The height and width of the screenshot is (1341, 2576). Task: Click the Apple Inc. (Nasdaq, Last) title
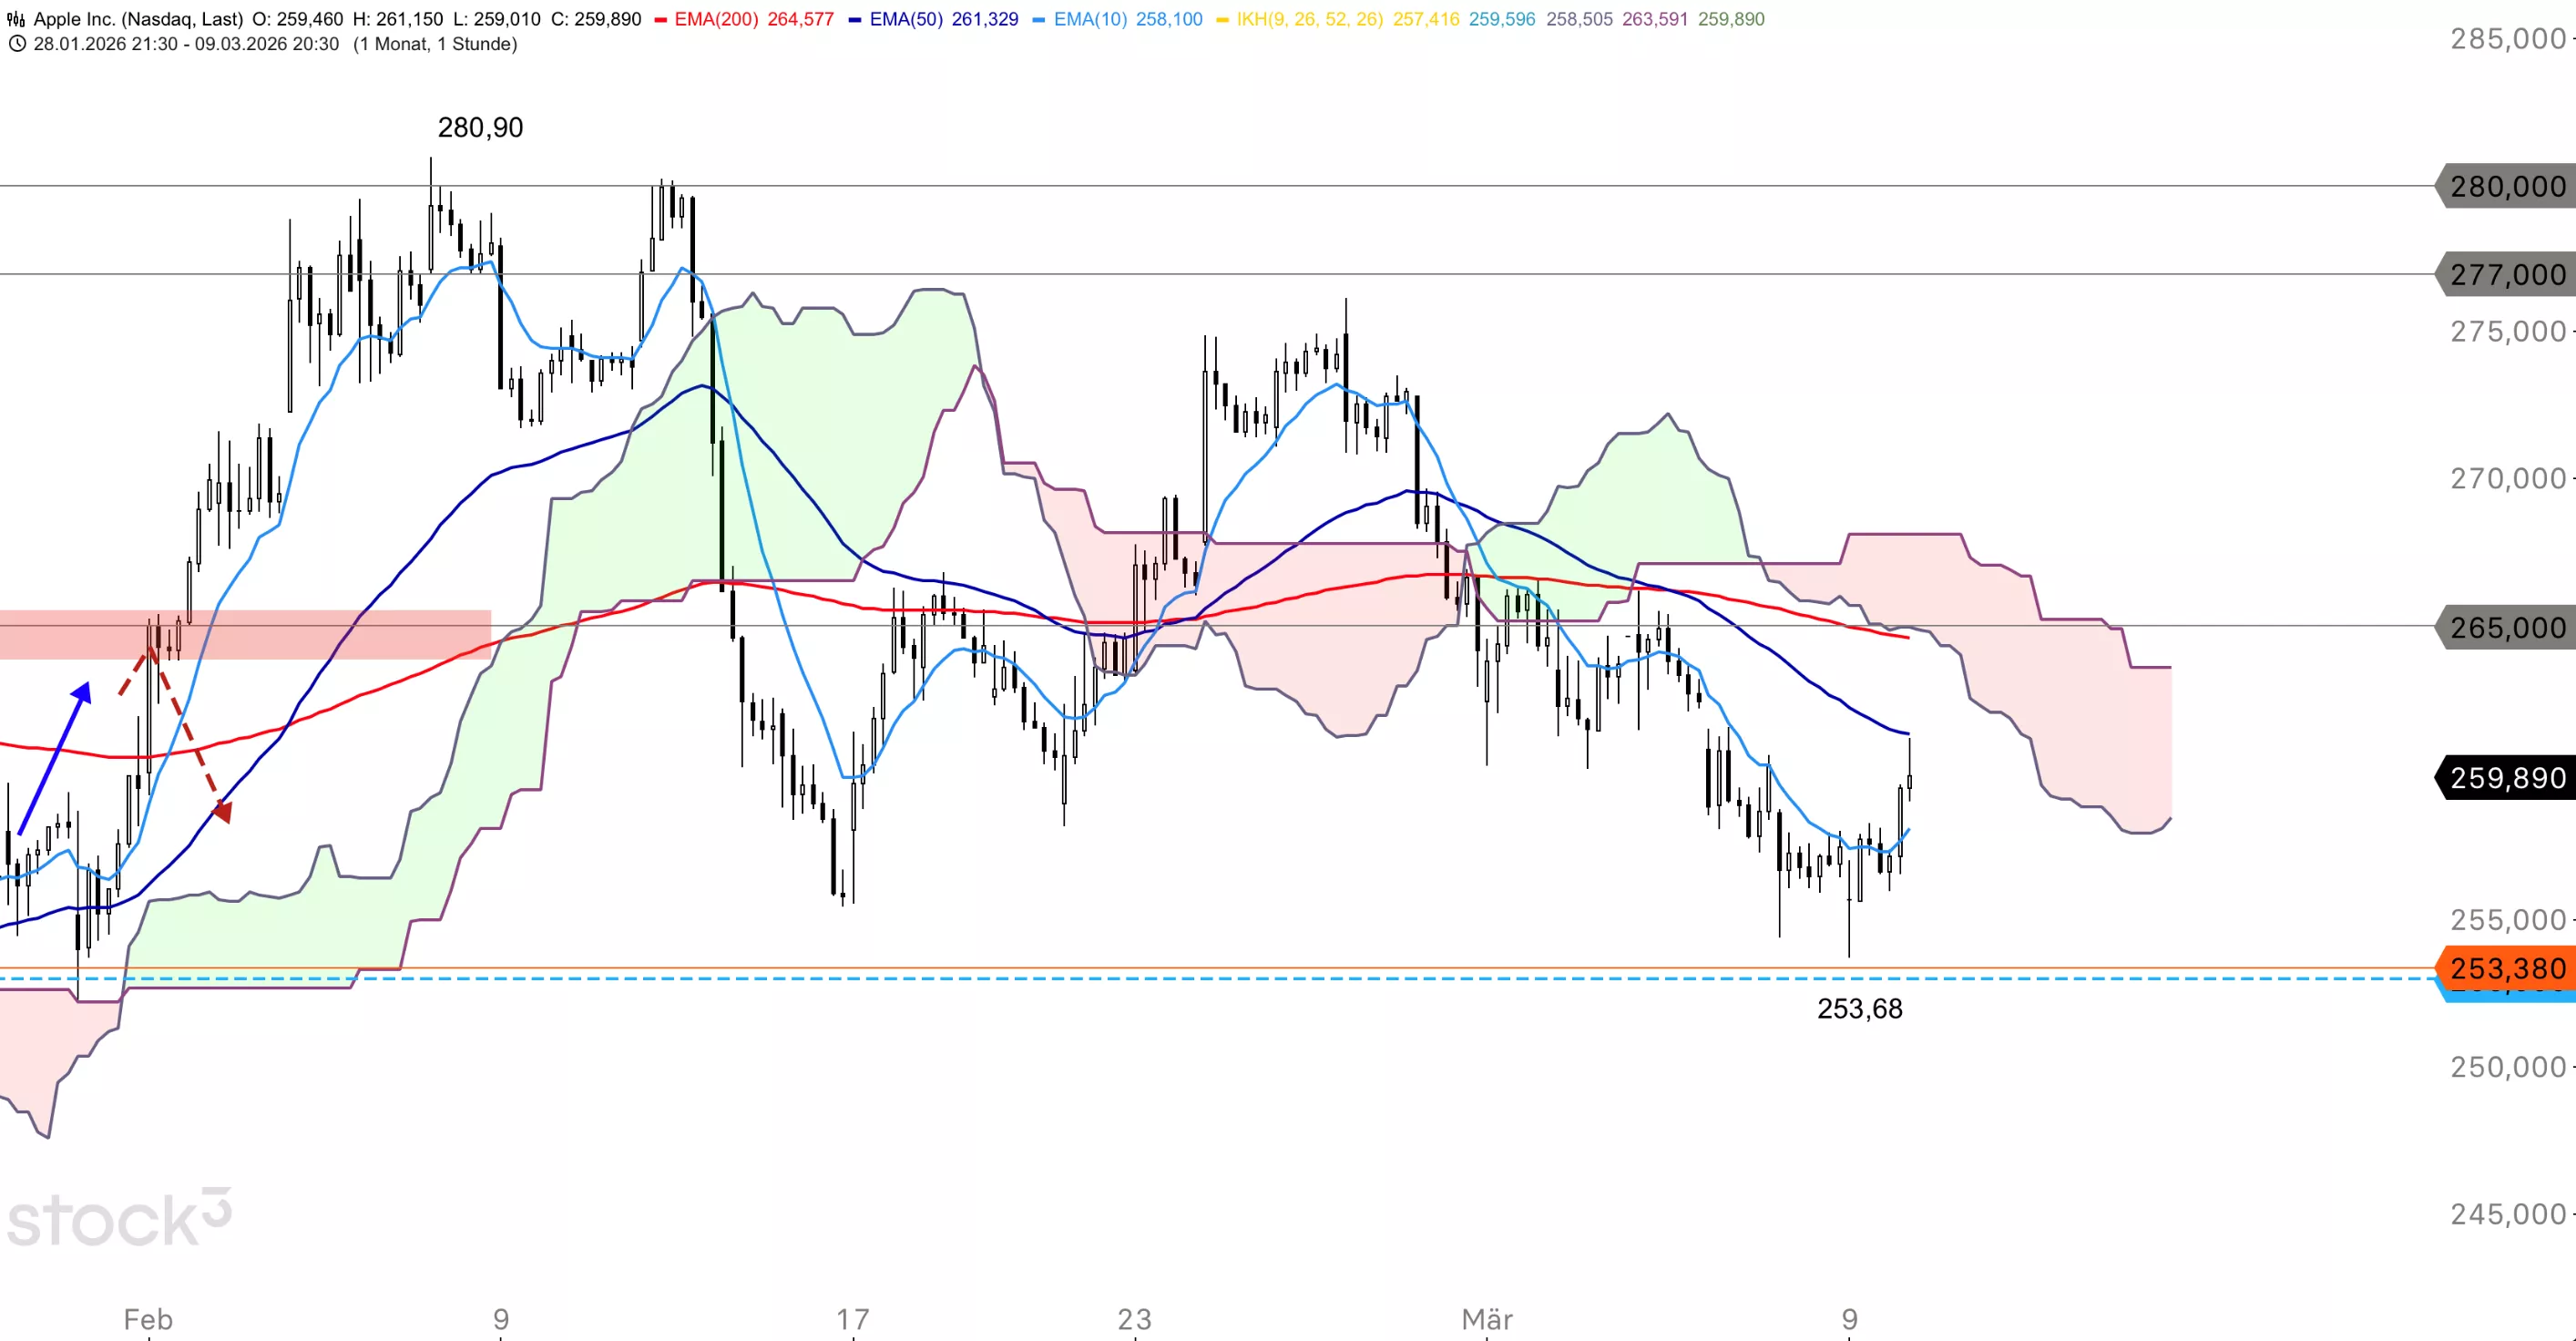point(138,19)
